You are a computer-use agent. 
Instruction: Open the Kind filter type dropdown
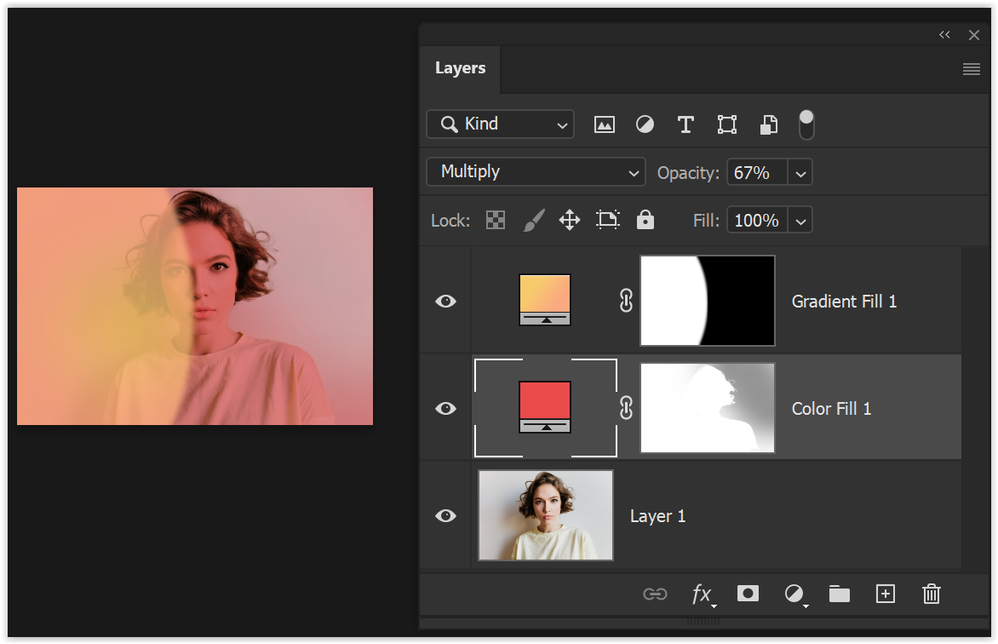(500, 124)
